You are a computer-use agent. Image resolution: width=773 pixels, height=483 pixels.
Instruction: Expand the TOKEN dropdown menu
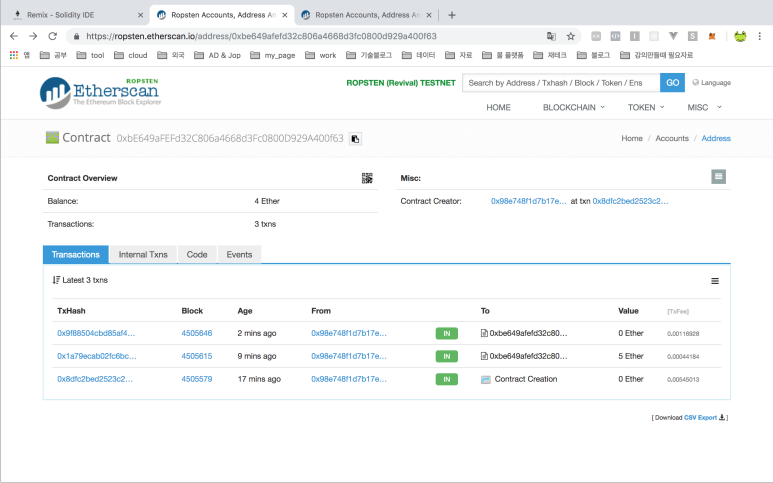646,107
